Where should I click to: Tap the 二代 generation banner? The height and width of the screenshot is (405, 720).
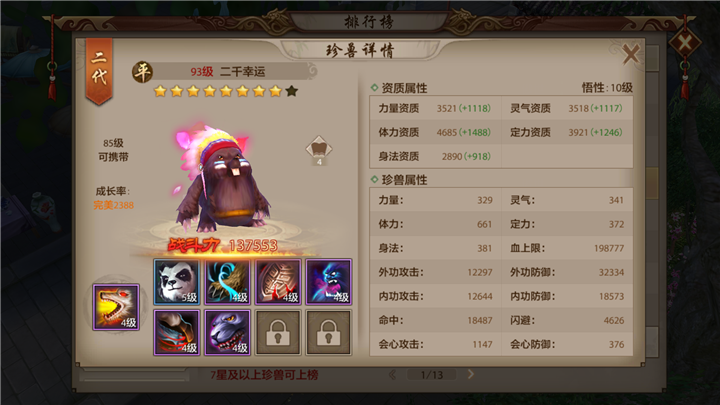pos(99,70)
